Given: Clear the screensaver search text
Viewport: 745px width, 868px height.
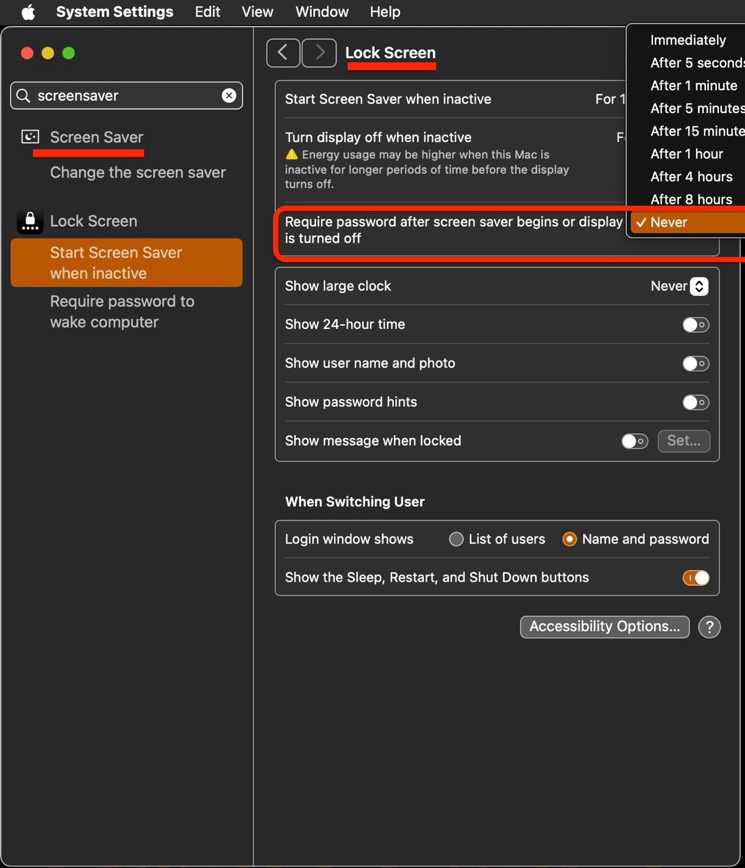Looking at the screenshot, I should pos(229,96).
